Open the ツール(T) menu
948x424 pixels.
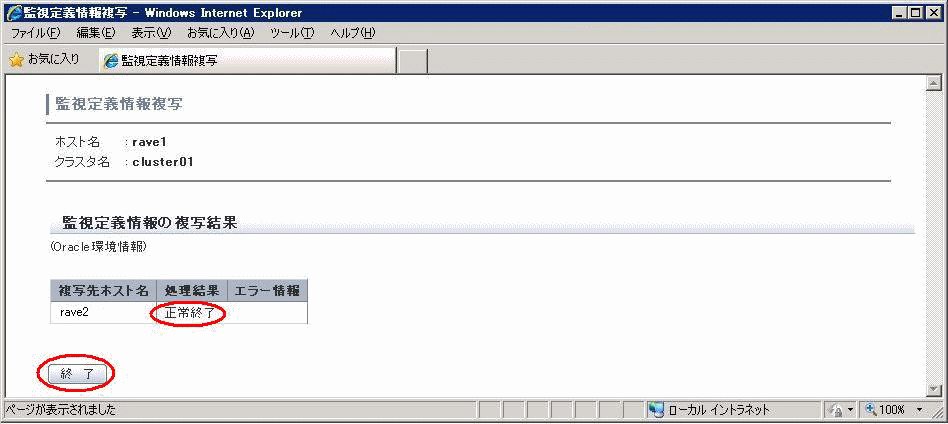[x=292, y=33]
